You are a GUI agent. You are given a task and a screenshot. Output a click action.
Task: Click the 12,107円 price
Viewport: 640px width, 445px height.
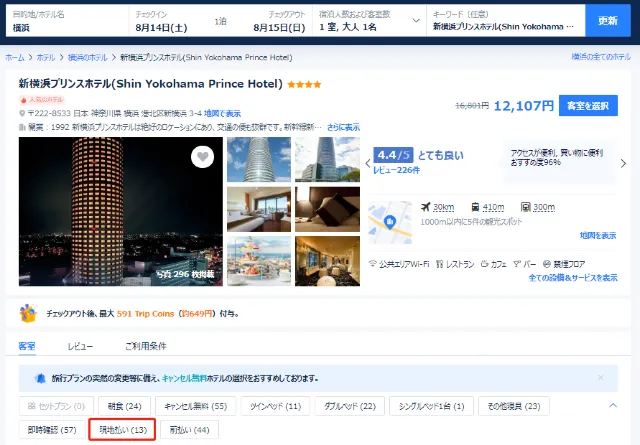(524, 106)
